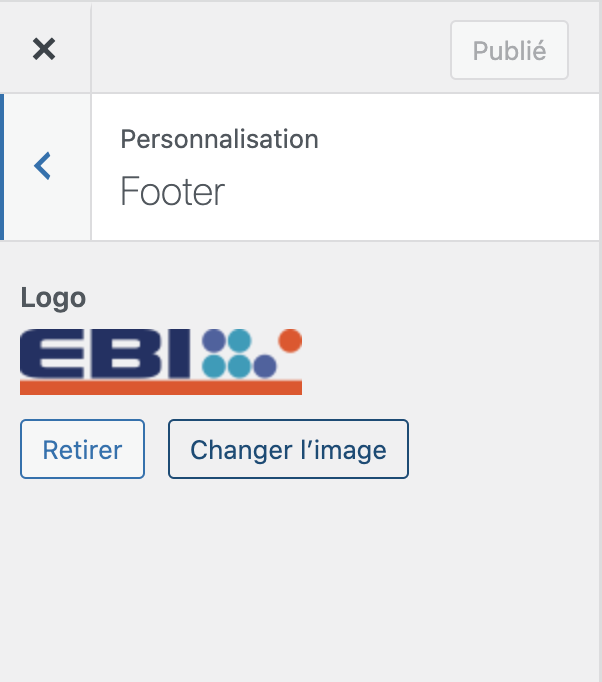
Task: Open media picker via Changer l'image
Action: (288, 449)
